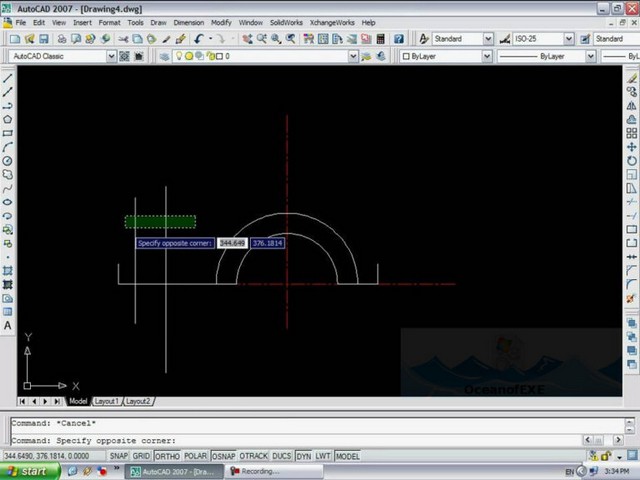Viewport: 640px width, 480px height.
Task: Select the Table tool in draw toolbar
Action: click(7, 312)
